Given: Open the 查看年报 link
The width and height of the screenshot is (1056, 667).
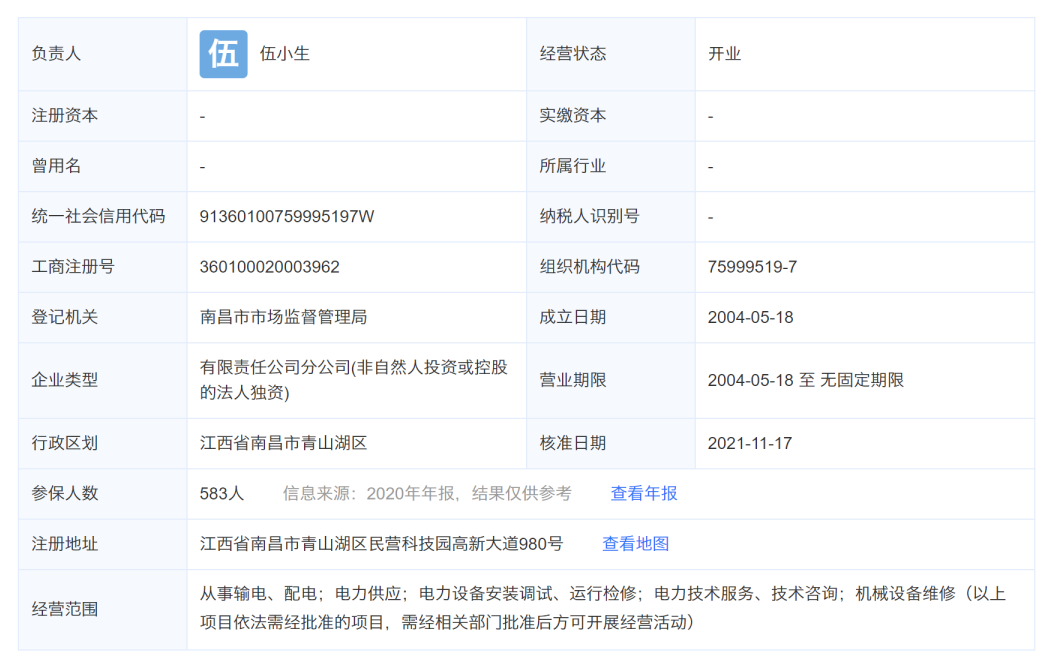Looking at the screenshot, I should pos(644,494).
